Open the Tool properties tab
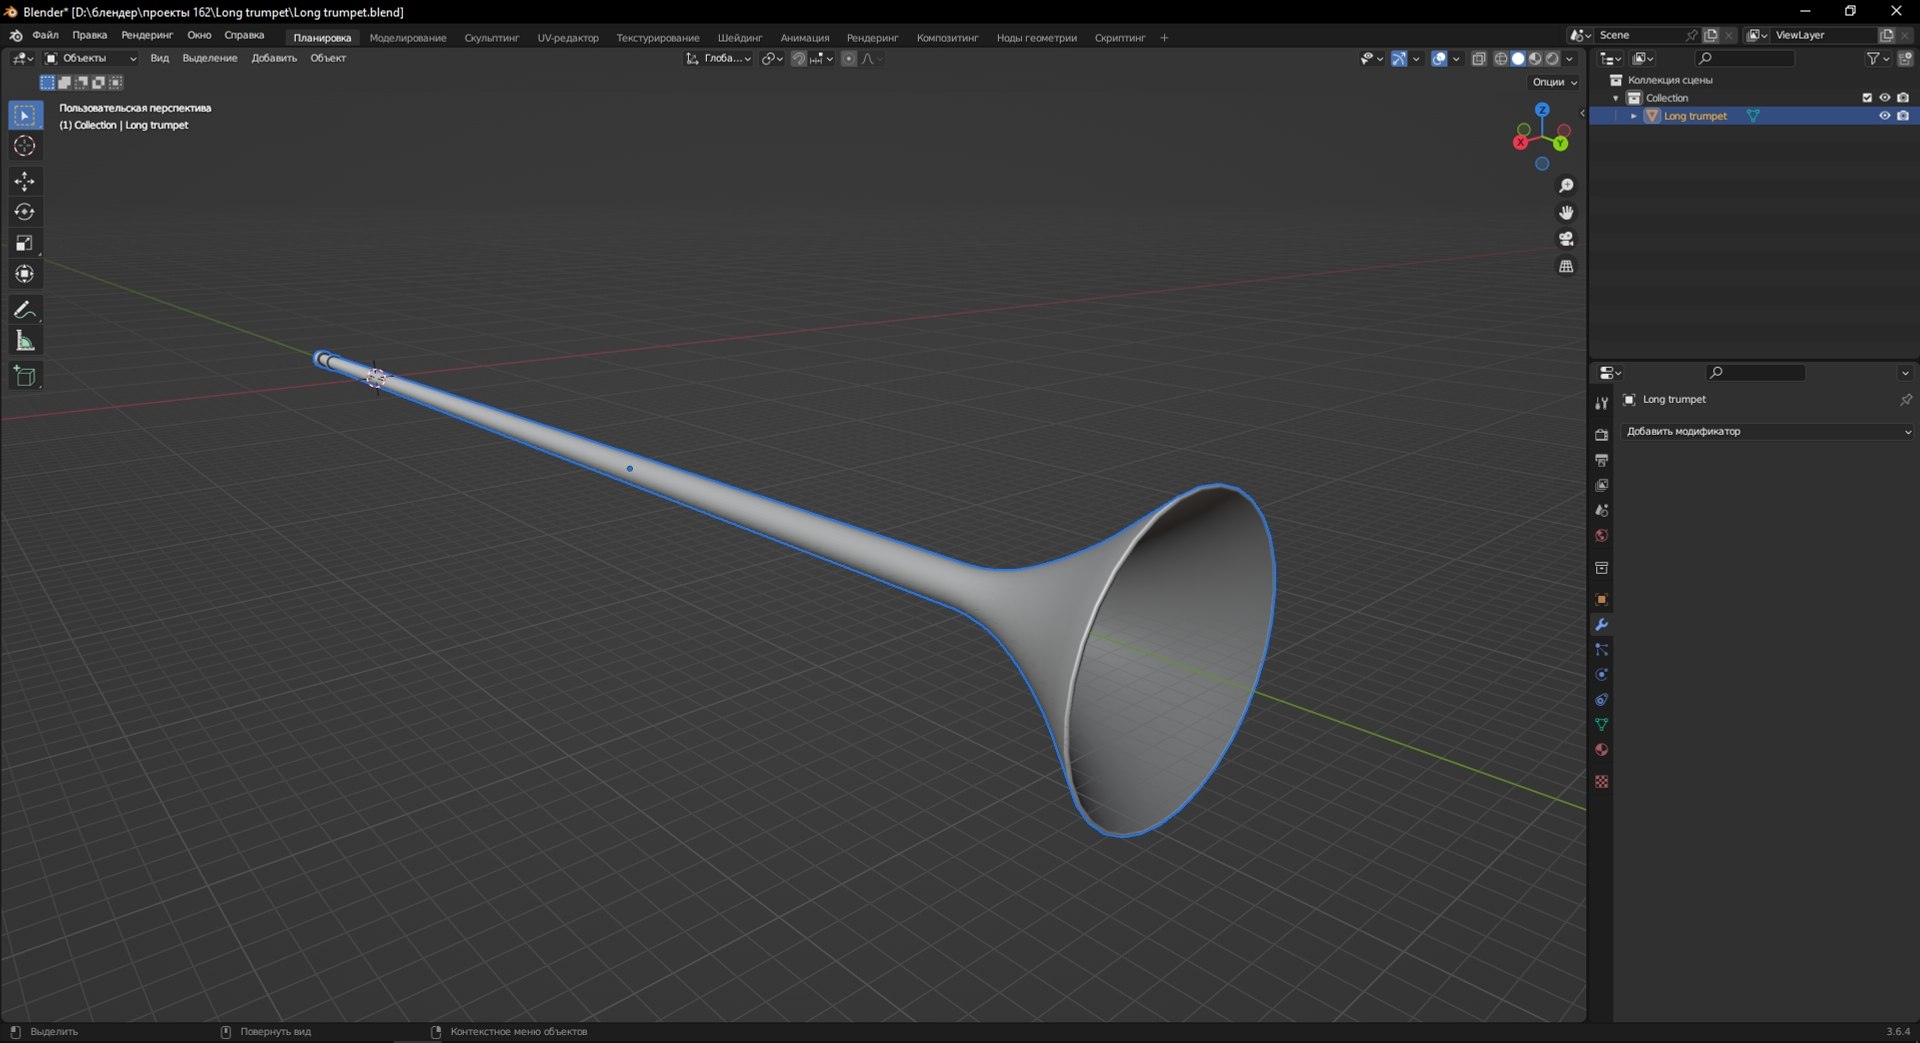 (1601, 403)
